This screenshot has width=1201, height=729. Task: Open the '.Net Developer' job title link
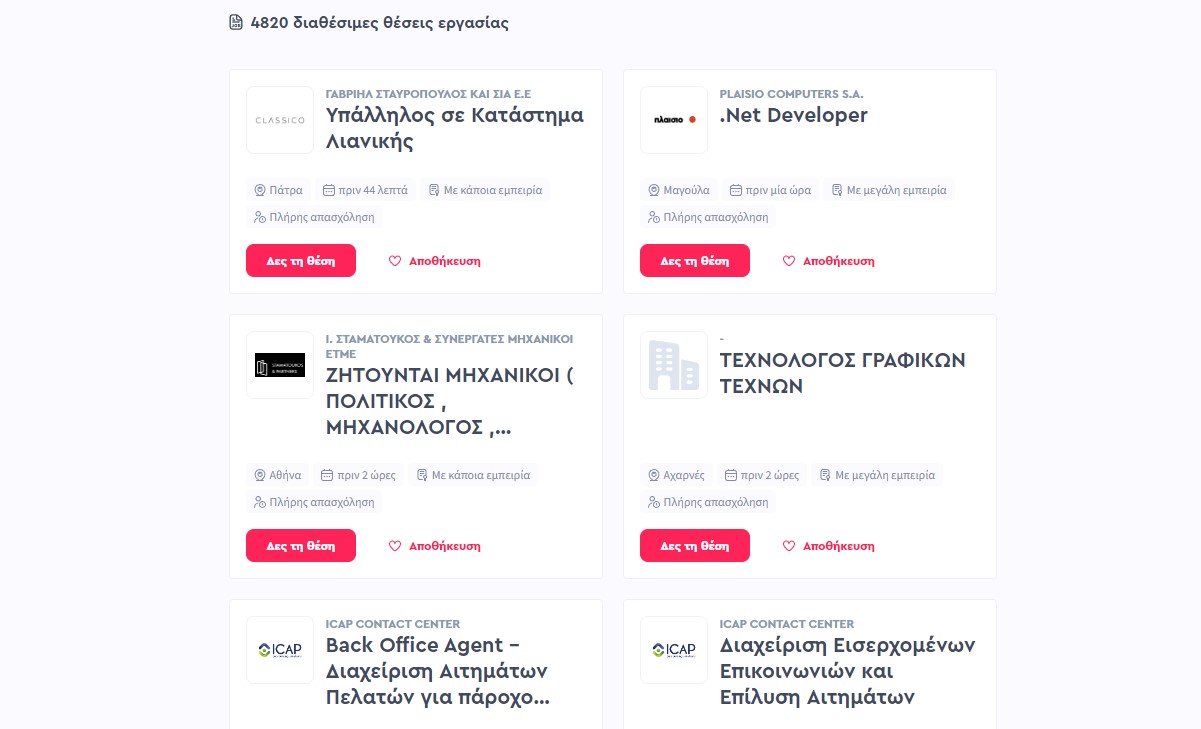[x=794, y=115]
